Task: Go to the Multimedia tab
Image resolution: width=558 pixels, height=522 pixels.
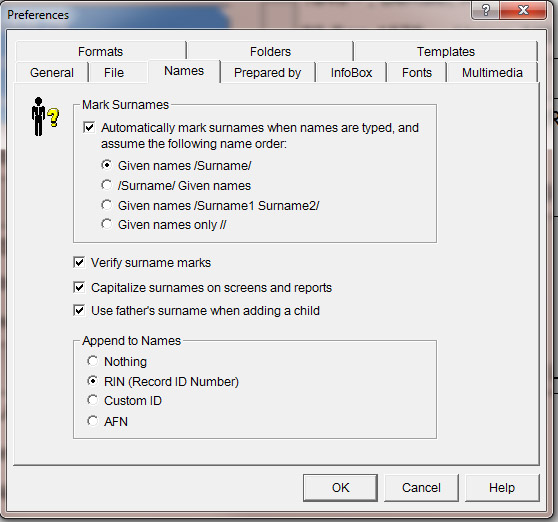Action: [x=492, y=73]
